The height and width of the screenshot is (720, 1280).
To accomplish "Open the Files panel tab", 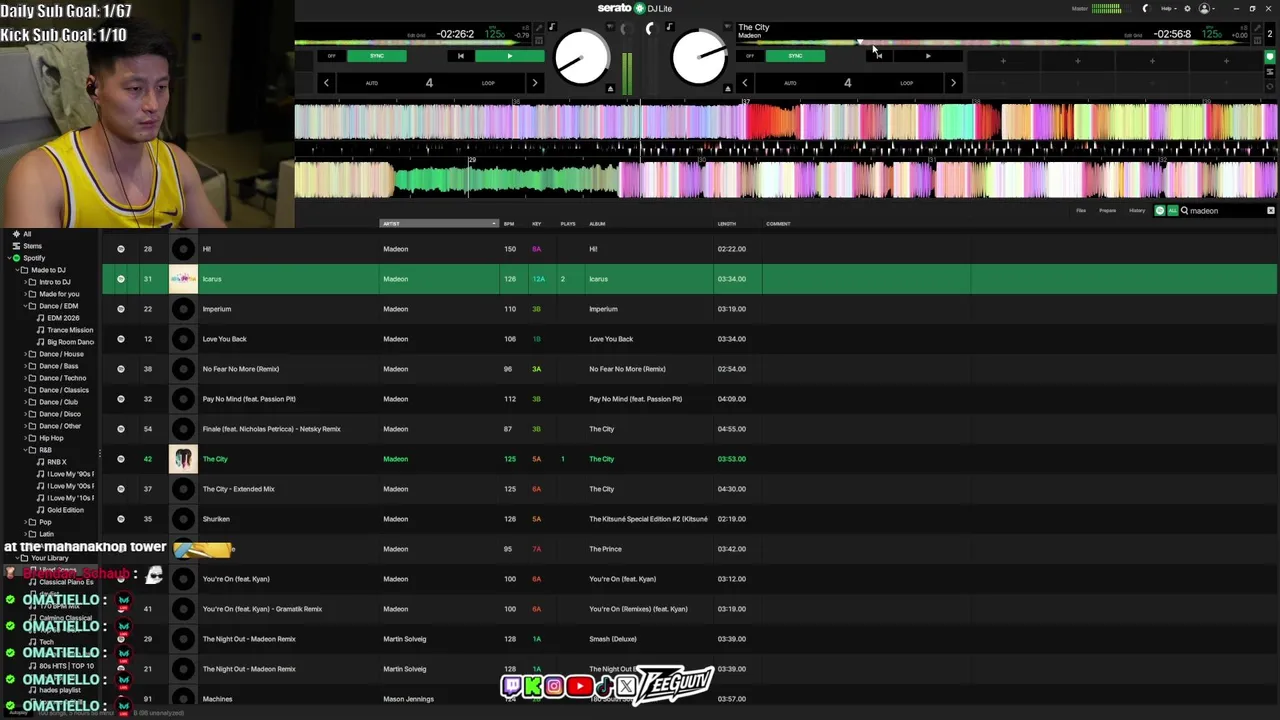I will click(1081, 211).
